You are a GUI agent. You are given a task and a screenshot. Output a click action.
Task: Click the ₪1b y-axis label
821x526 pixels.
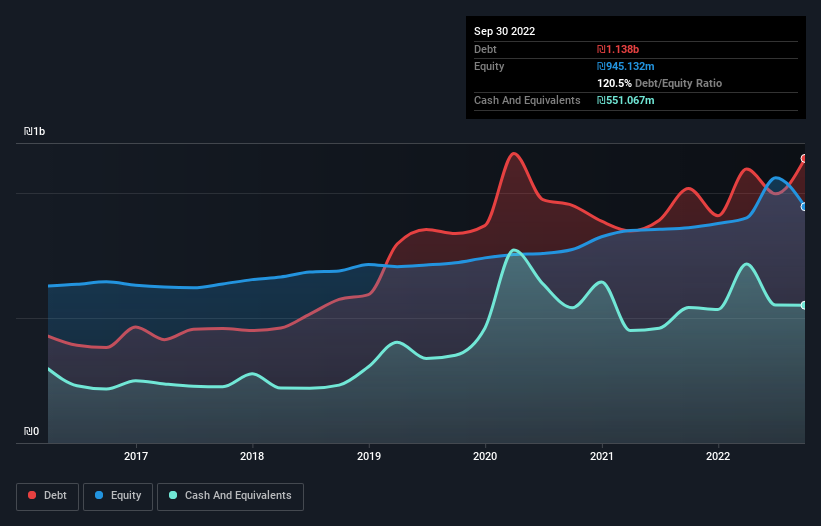tap(35, 132)
